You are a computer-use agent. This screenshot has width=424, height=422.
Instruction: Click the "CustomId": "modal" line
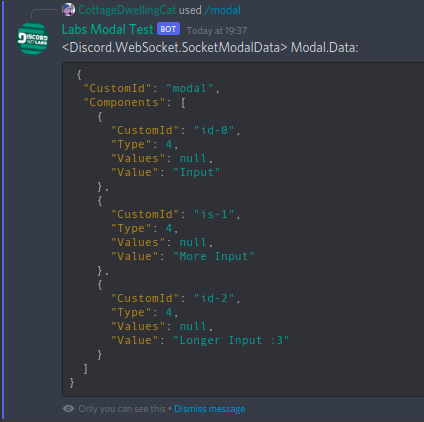[x=151, y=88]
